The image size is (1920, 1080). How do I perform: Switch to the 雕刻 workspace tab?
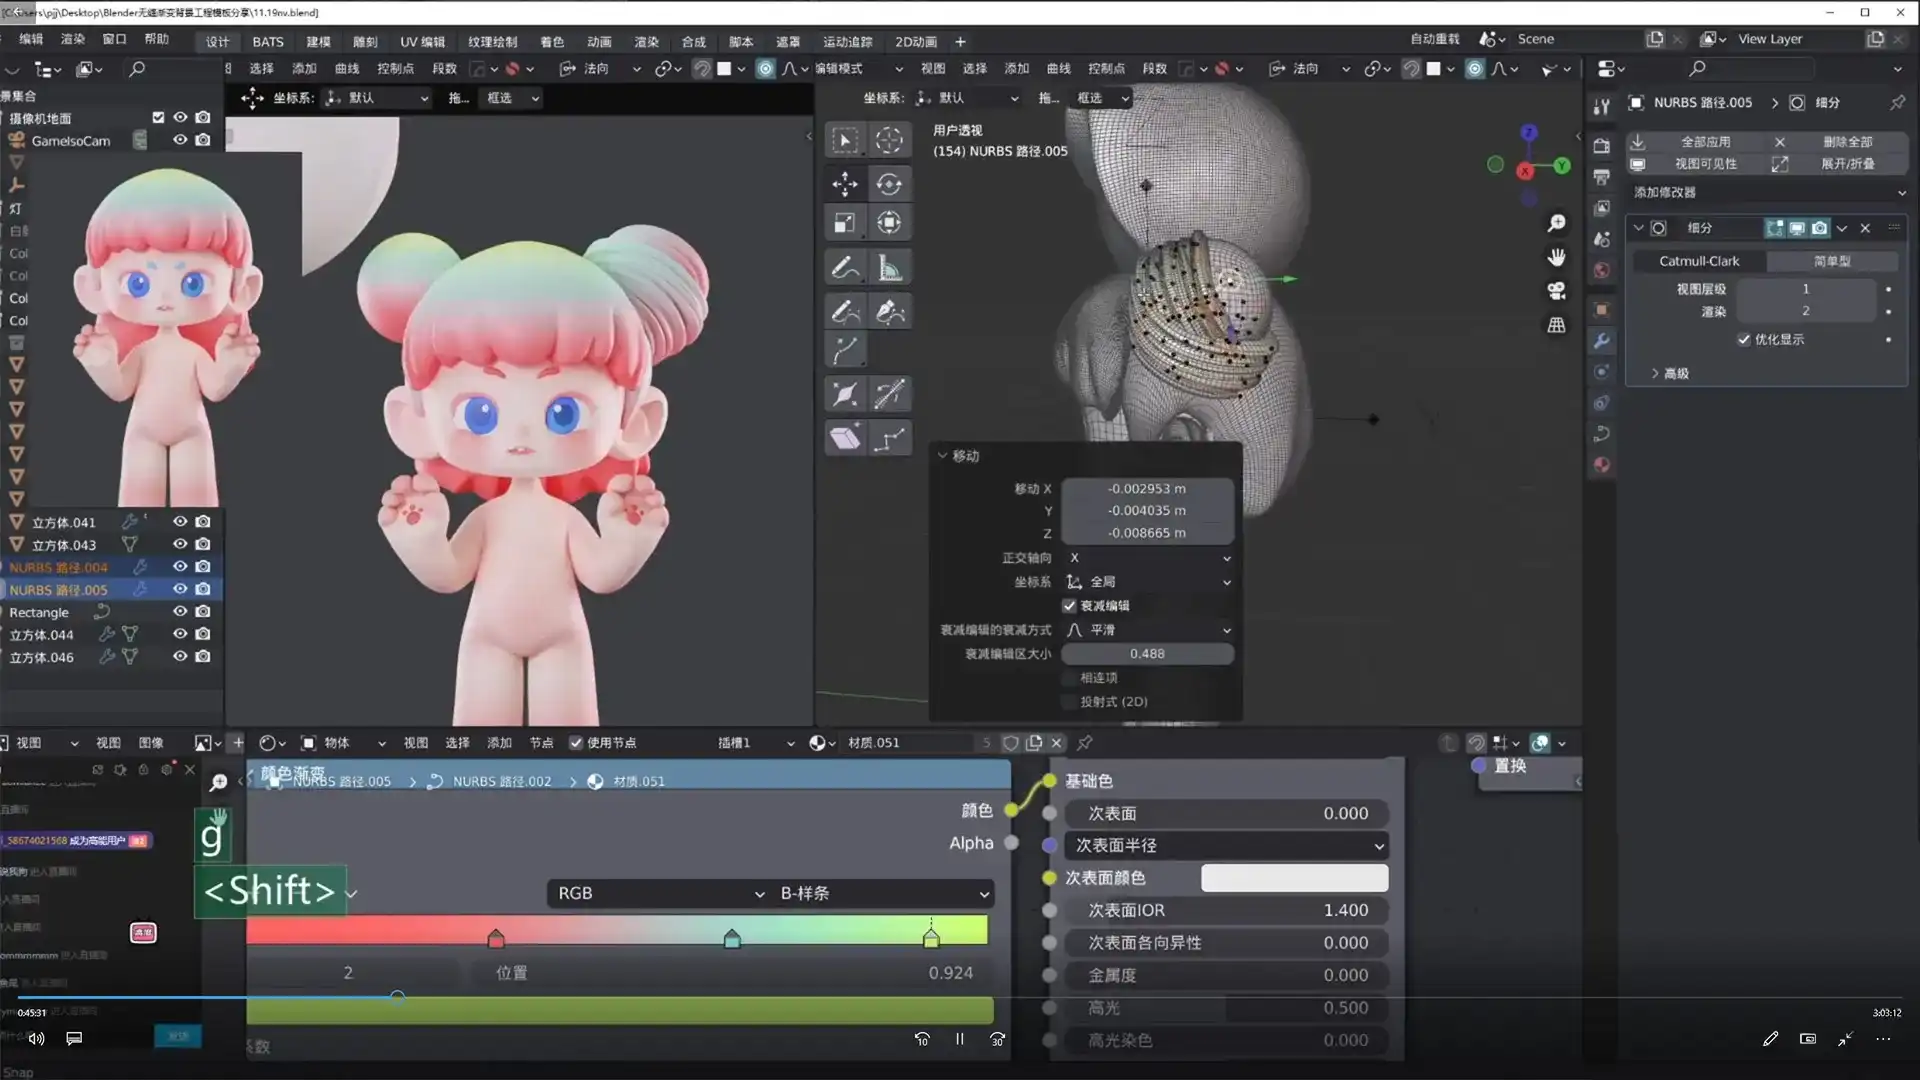click(x=364, y=41)
